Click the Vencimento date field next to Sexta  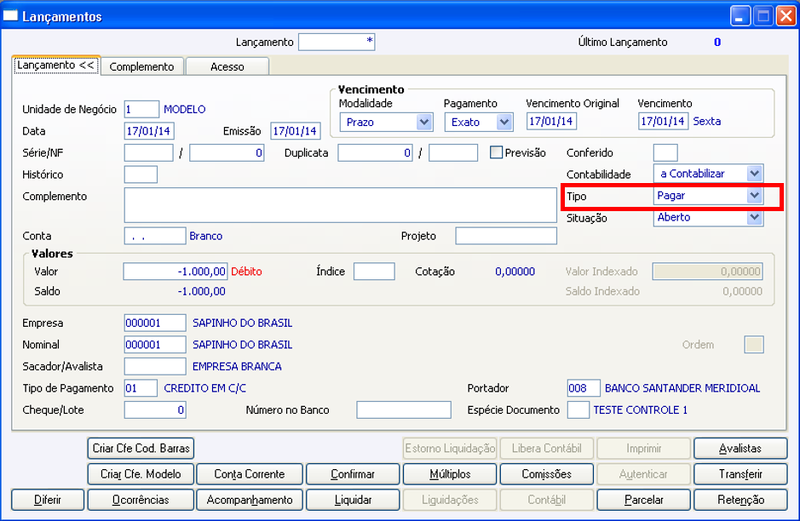click(663, 121)
